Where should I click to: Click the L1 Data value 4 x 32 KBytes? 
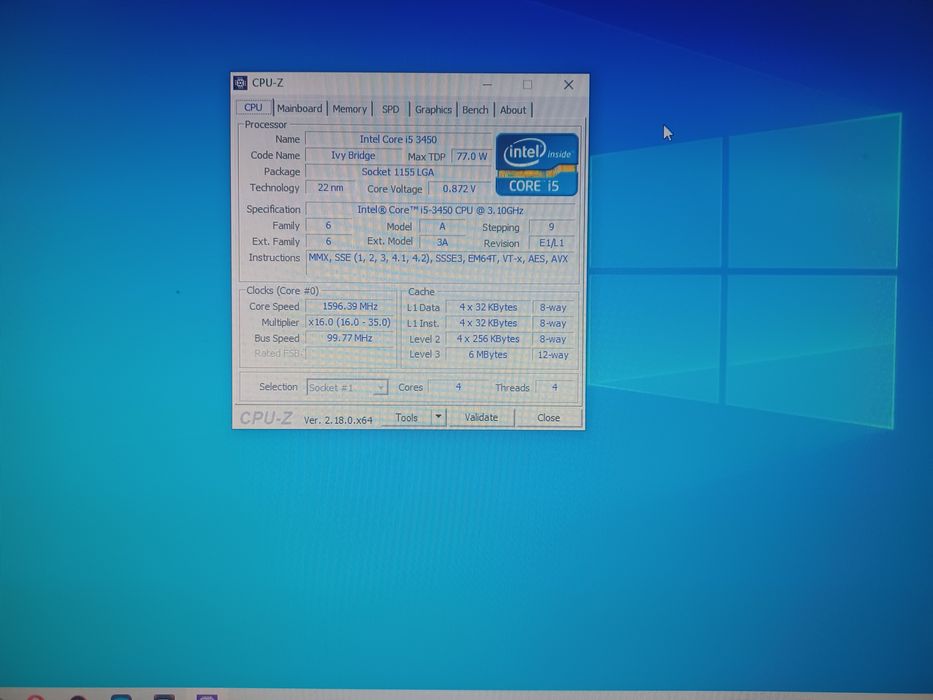488,307
